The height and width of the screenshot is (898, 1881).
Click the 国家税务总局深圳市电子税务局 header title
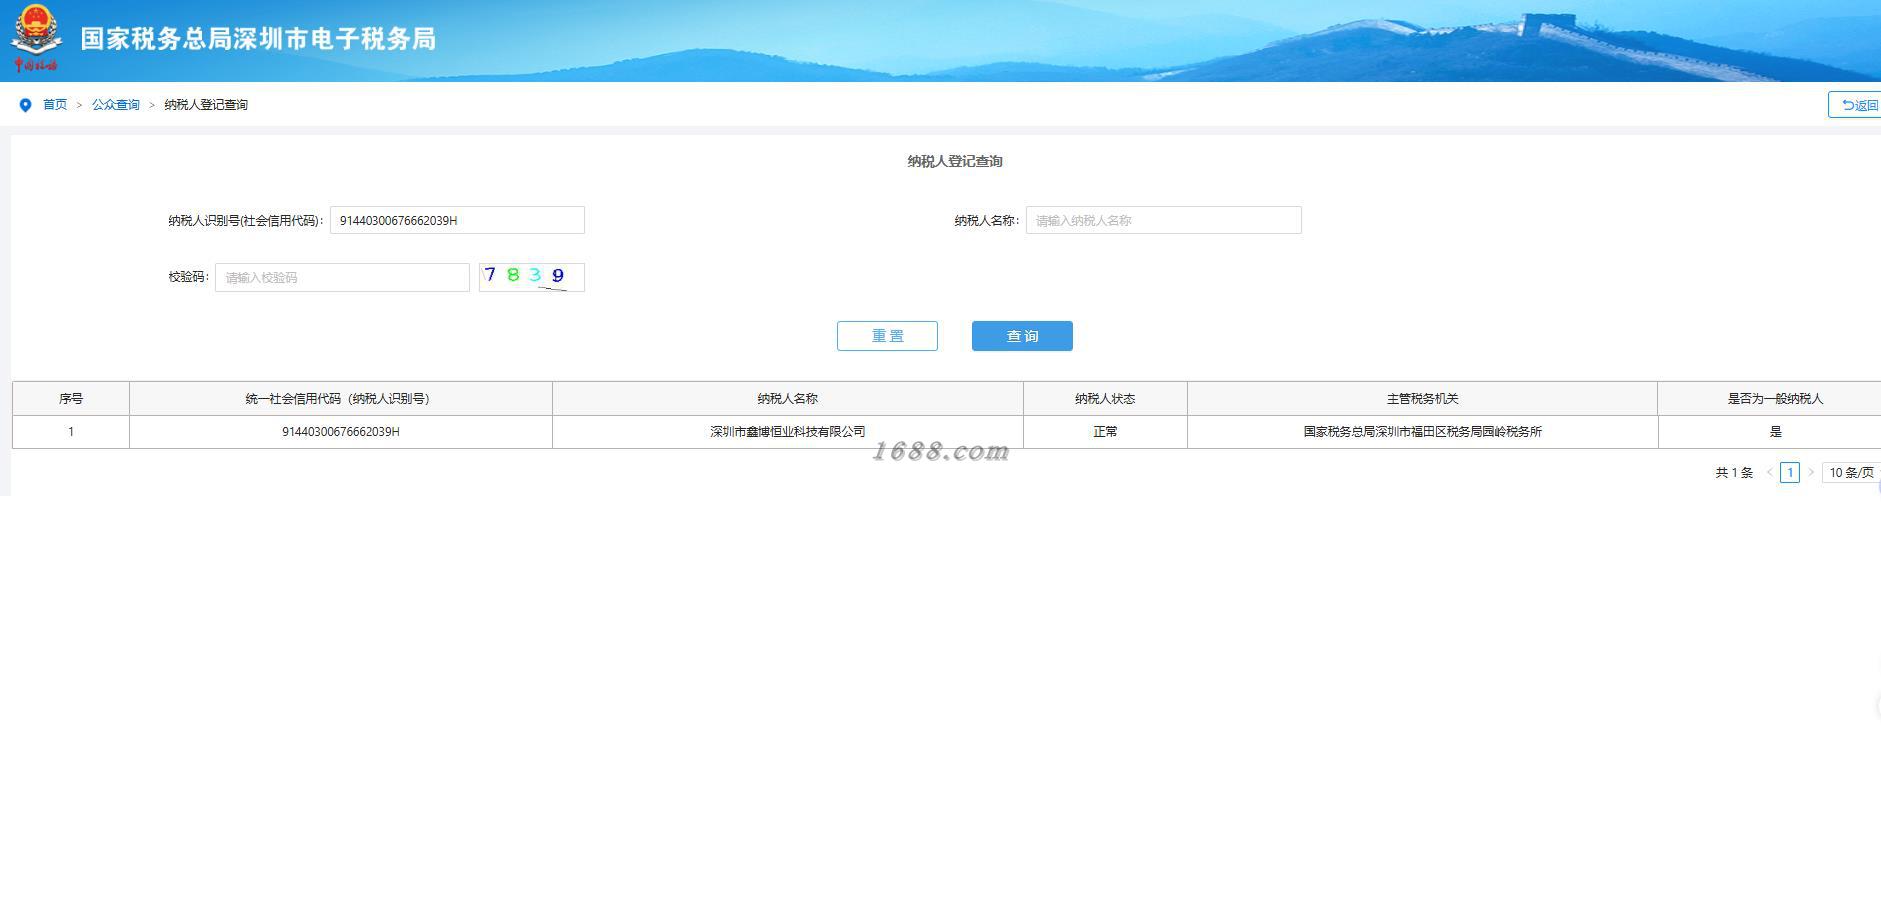click(x=258, y=39)
